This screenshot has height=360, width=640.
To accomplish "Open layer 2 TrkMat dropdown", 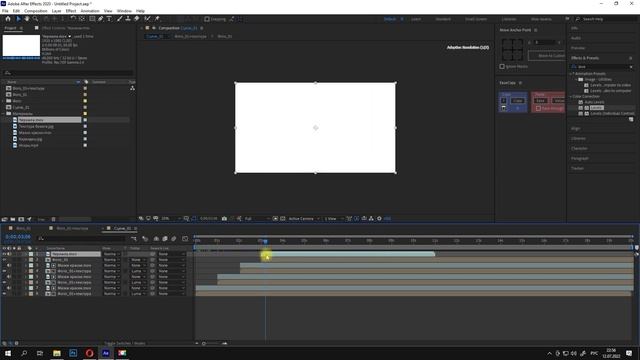I will coord(138,260).
